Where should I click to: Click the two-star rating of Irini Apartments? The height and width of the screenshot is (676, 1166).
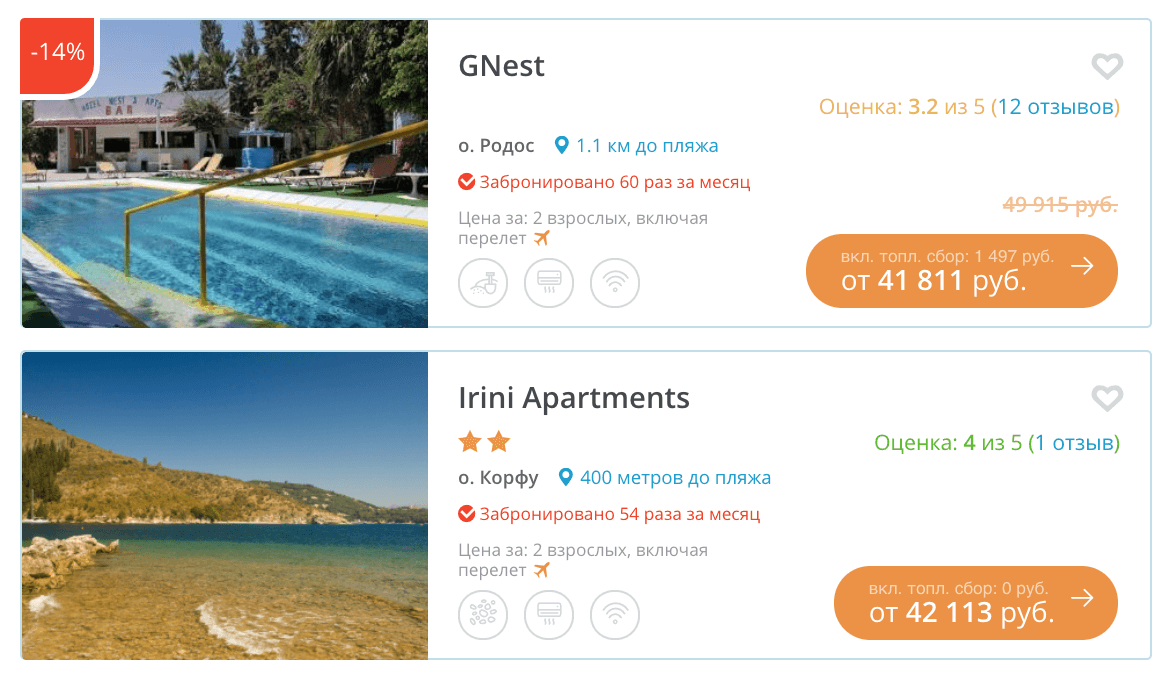point(484,442)
